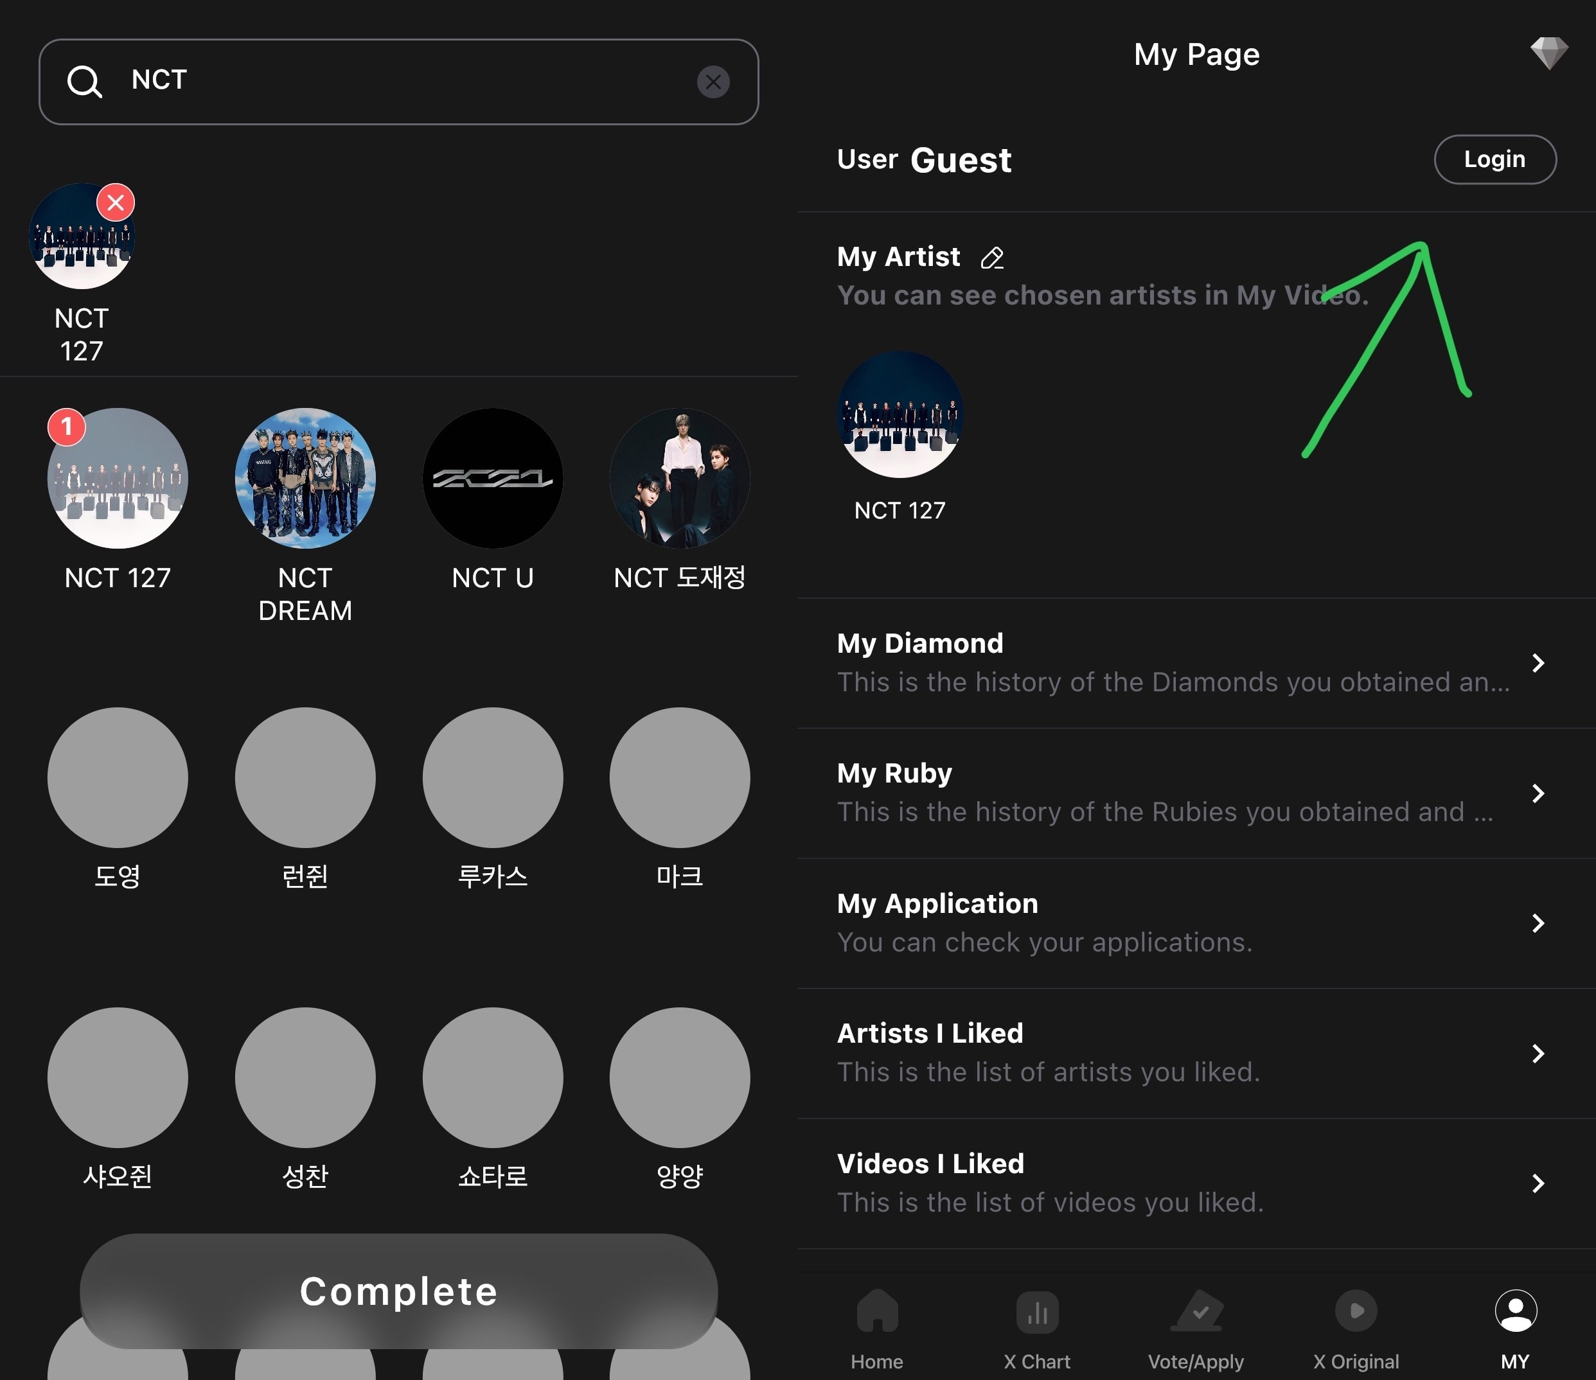Click the 'My Artist' heading
1596x1380 pixels.
(x=898, y=257)
